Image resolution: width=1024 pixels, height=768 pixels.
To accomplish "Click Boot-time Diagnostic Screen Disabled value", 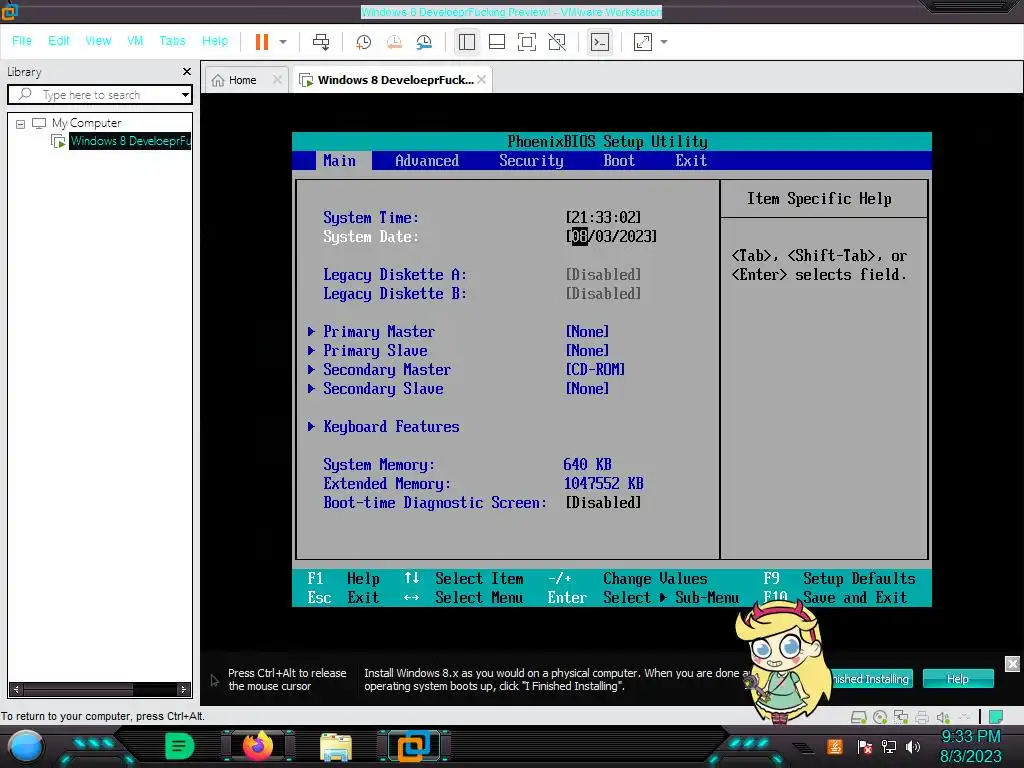I will click(603, 503).
